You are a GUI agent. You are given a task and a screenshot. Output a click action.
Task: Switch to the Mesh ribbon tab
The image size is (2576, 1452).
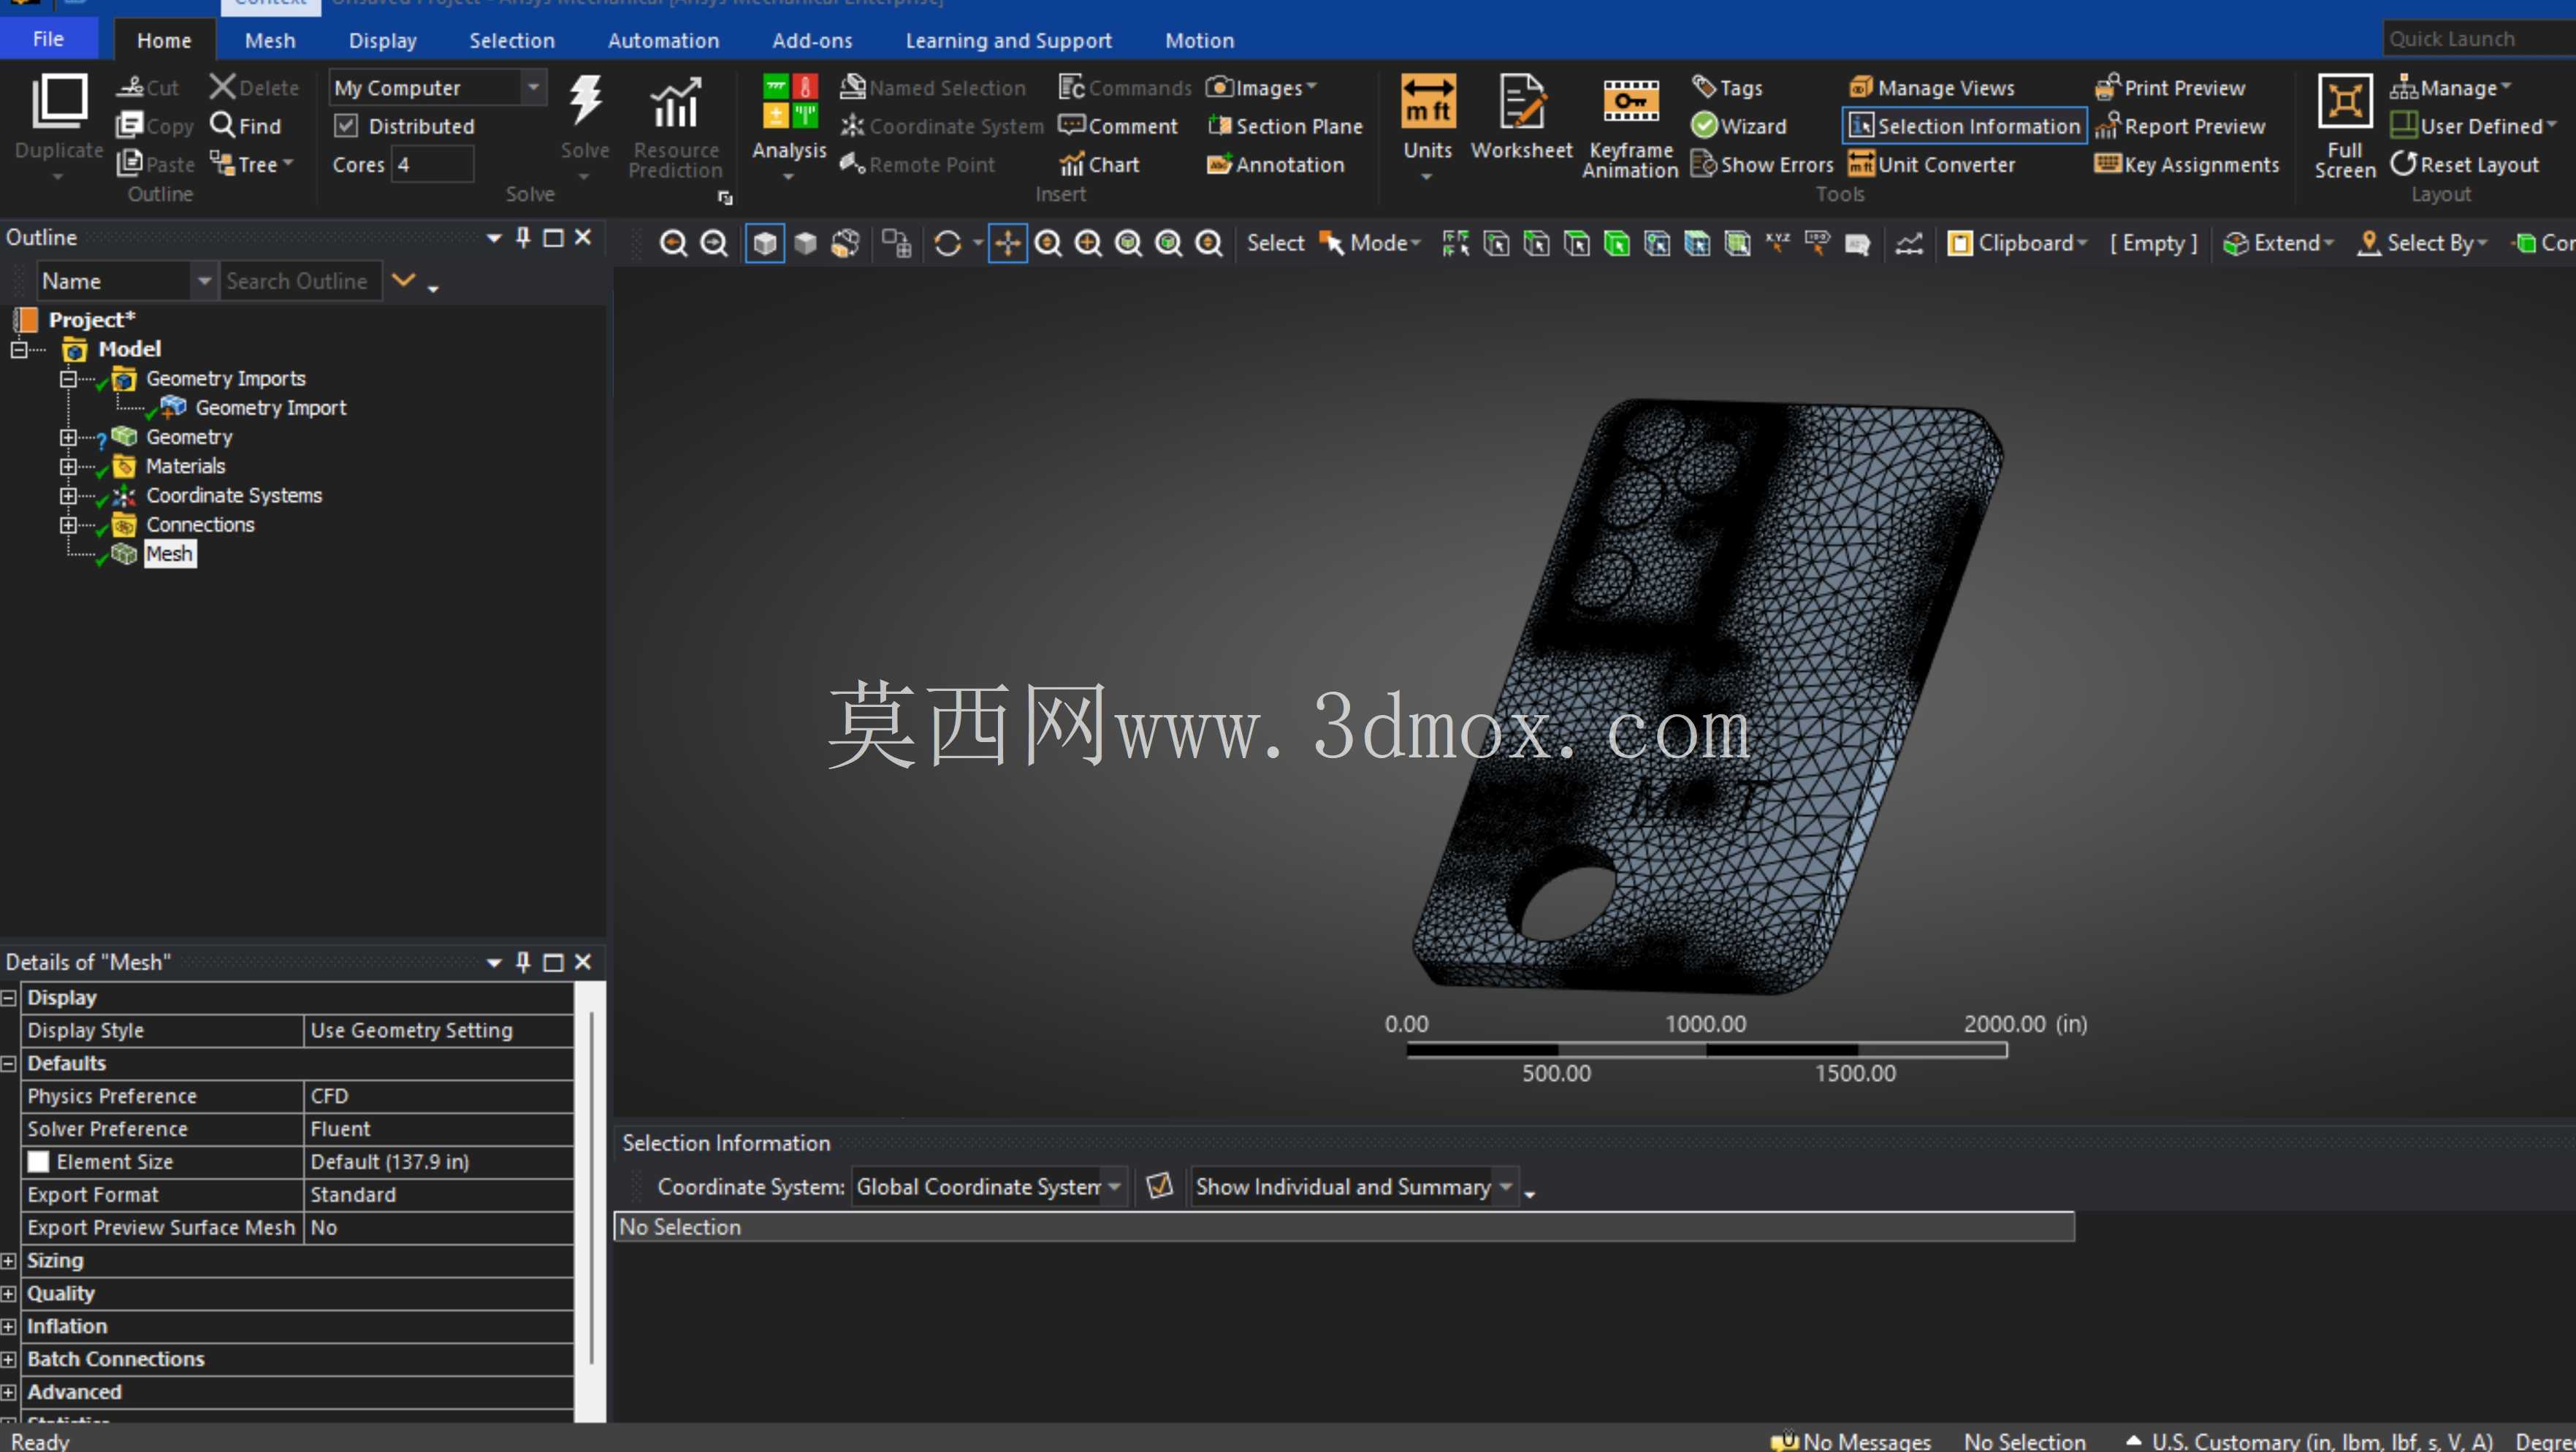click(x=270, y=40)
